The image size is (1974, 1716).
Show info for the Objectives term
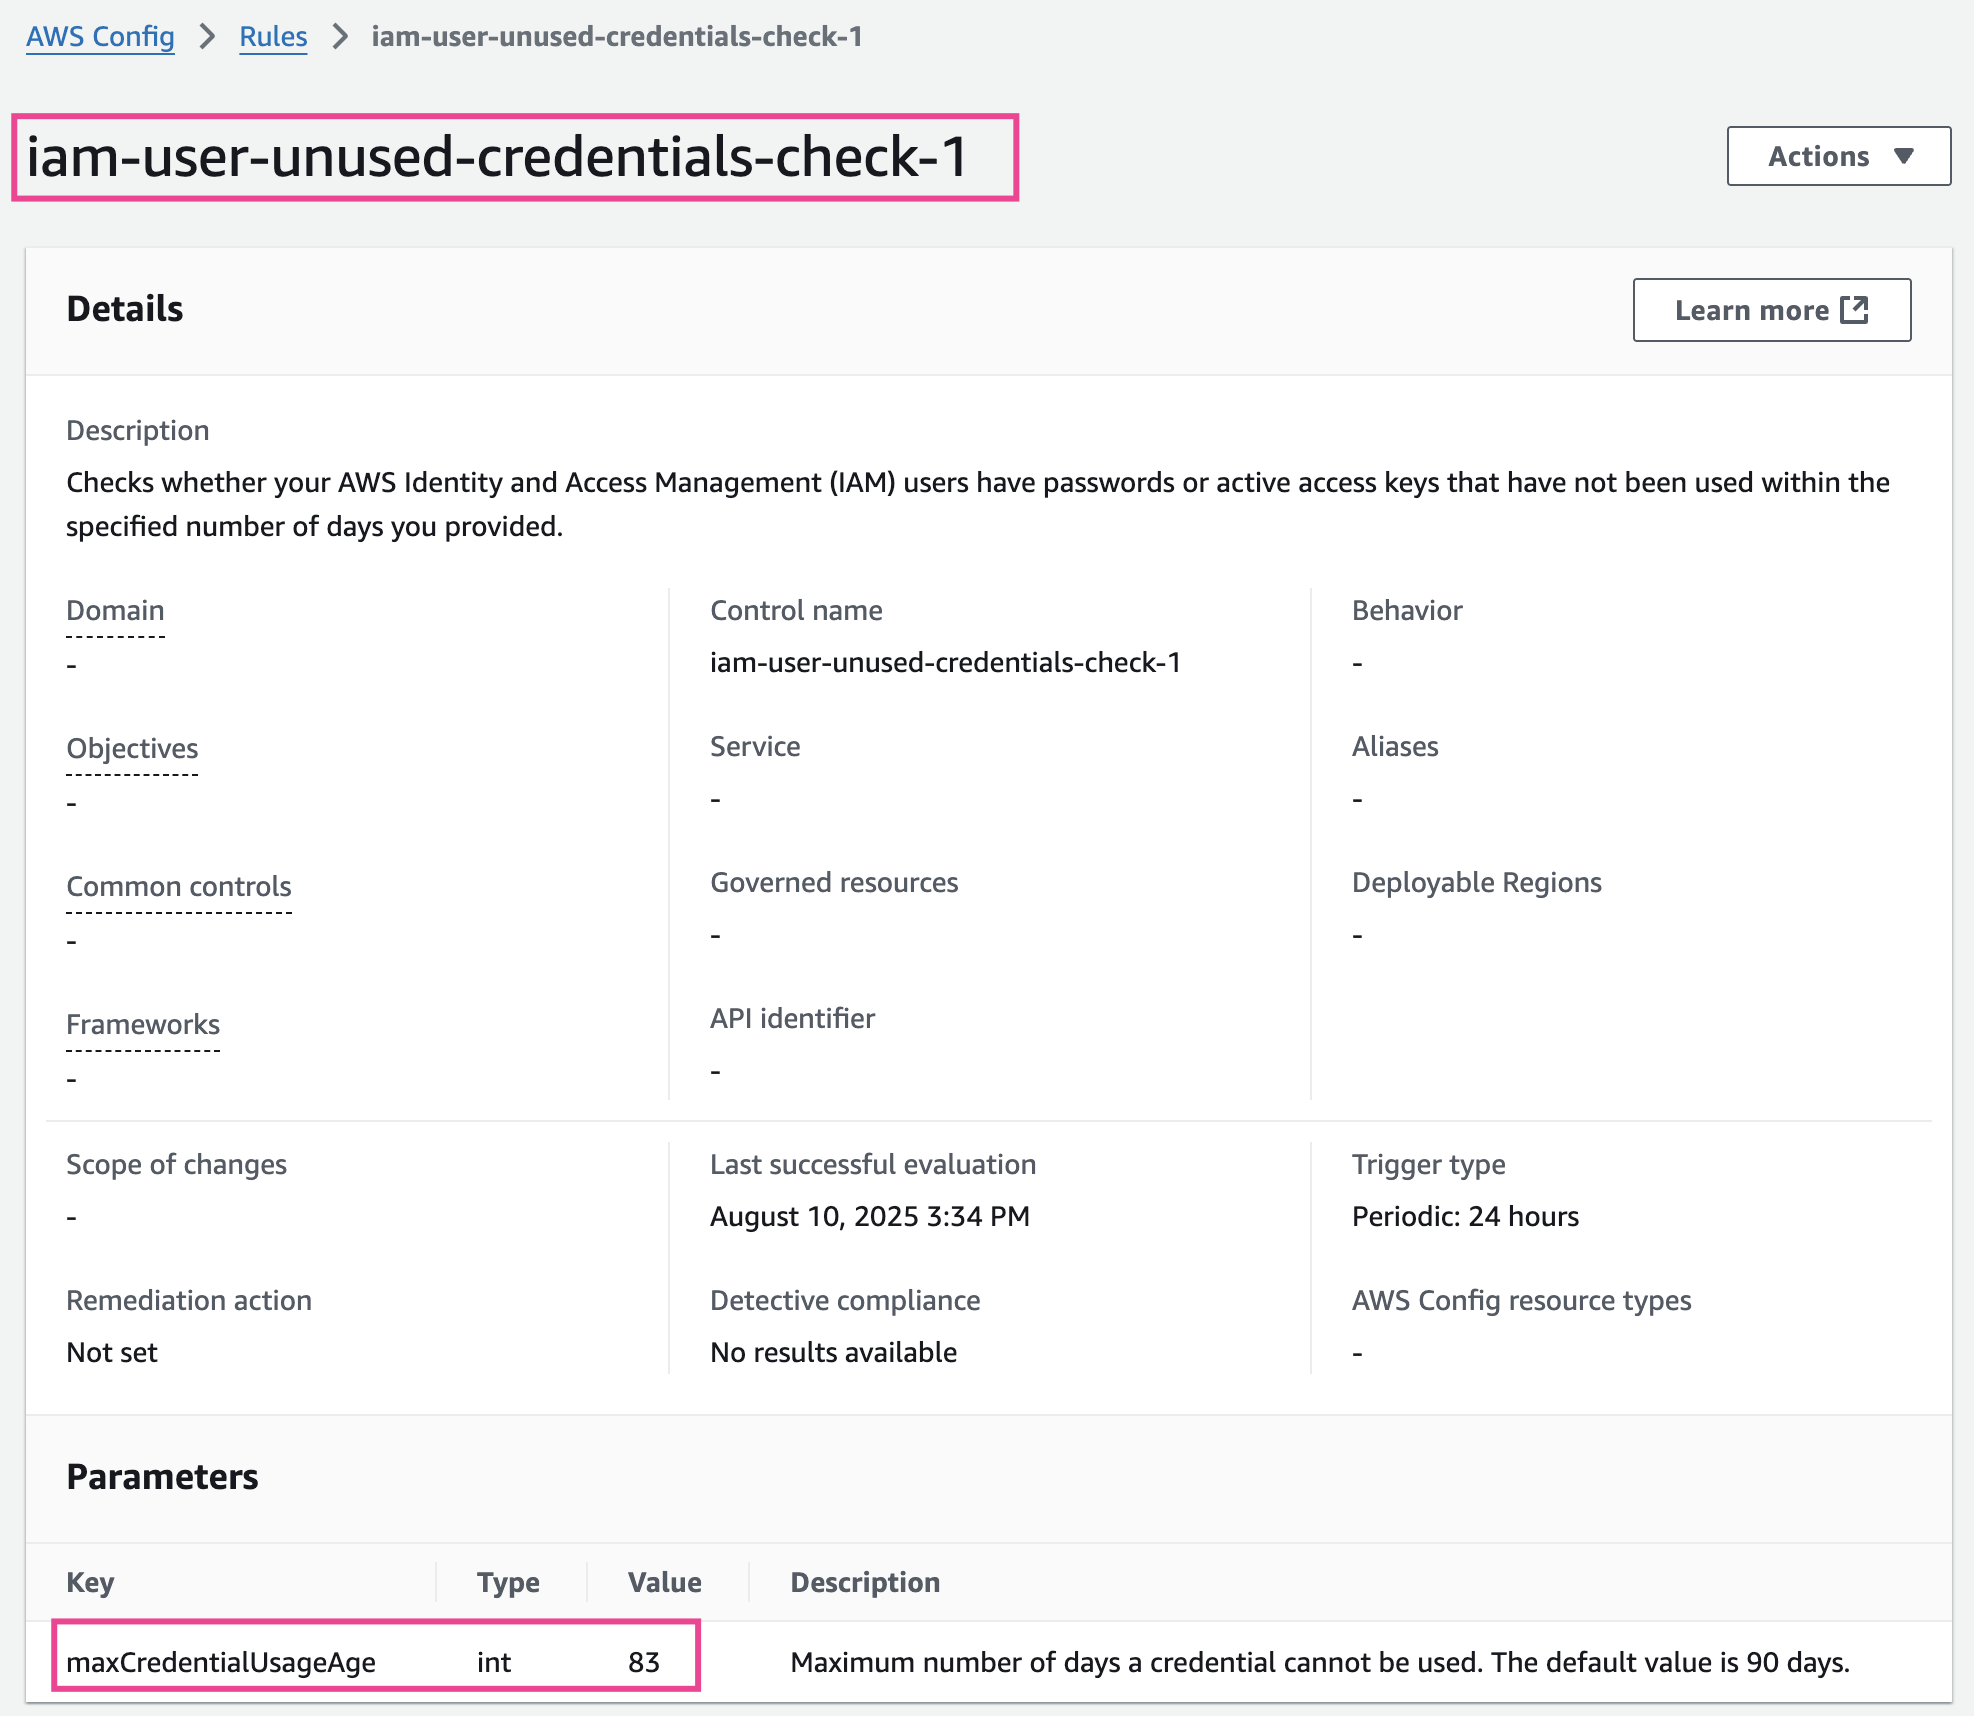(132, 749)
